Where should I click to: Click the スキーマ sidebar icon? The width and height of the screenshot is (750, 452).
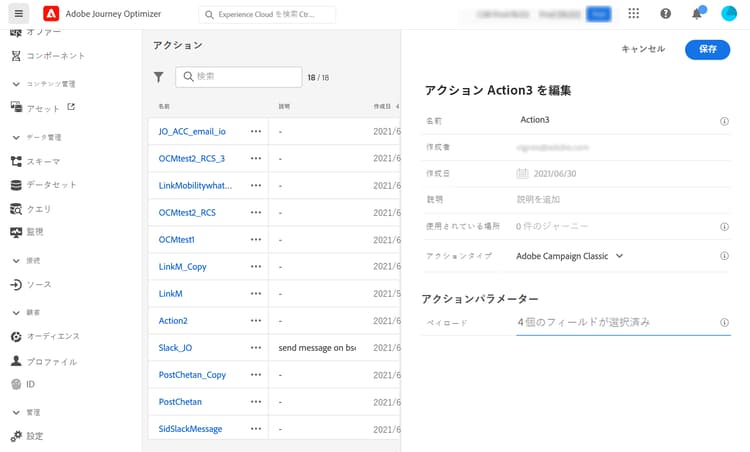[16, 161]
